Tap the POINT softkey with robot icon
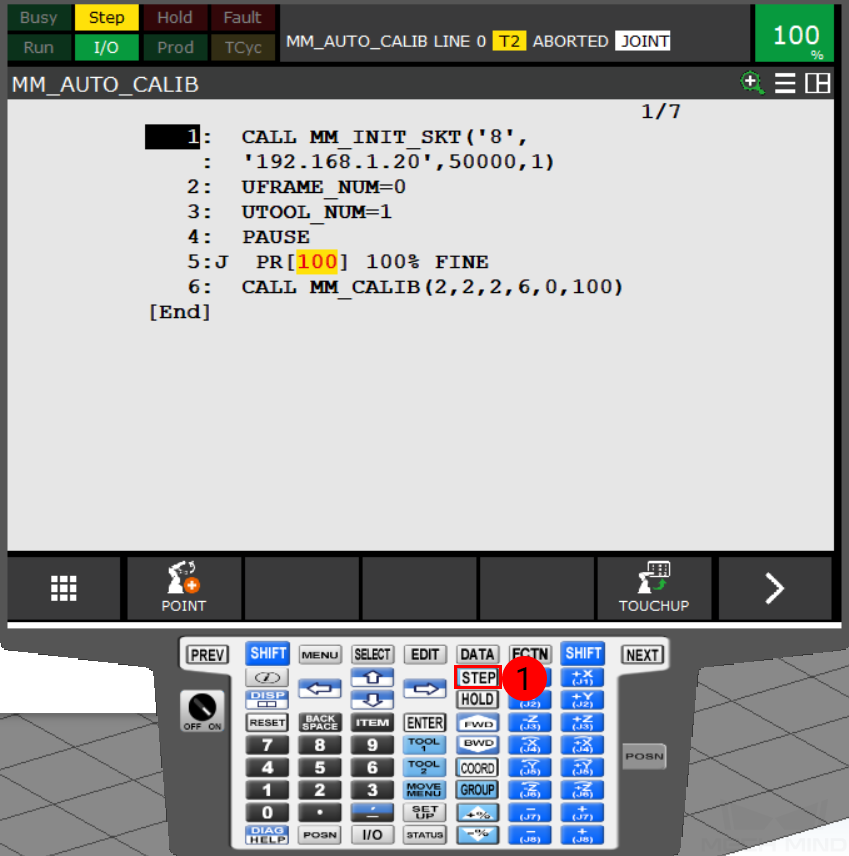 [x=183, y=588]
